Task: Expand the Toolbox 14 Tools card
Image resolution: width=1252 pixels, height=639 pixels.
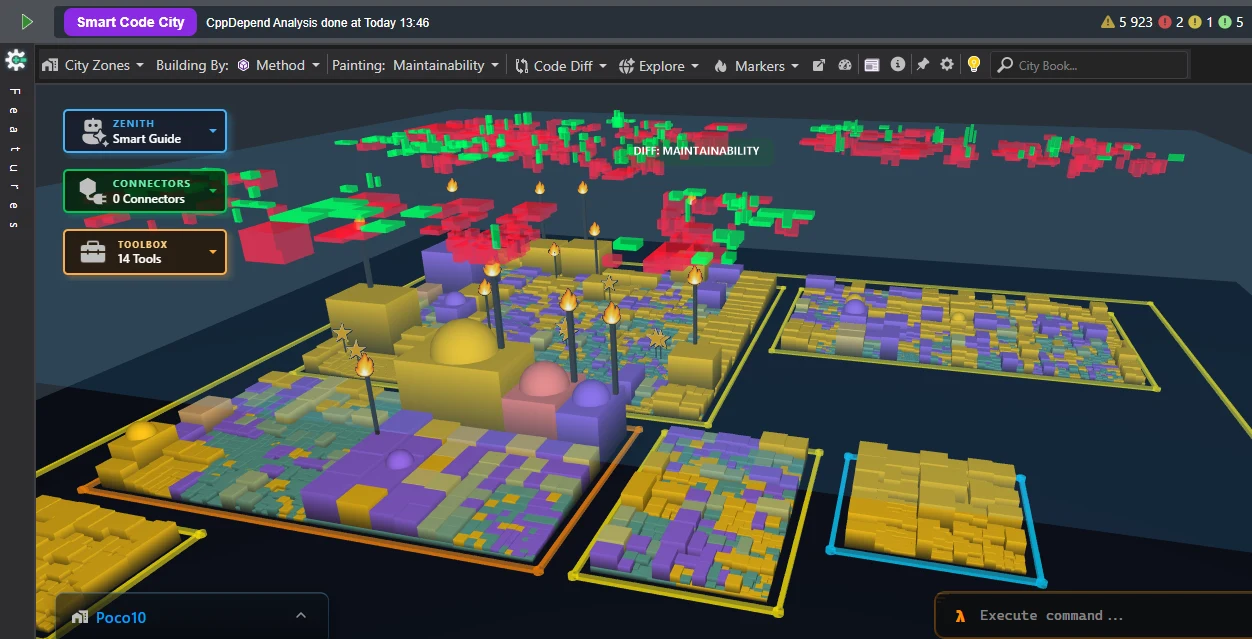Action: (x=145, y=251)
